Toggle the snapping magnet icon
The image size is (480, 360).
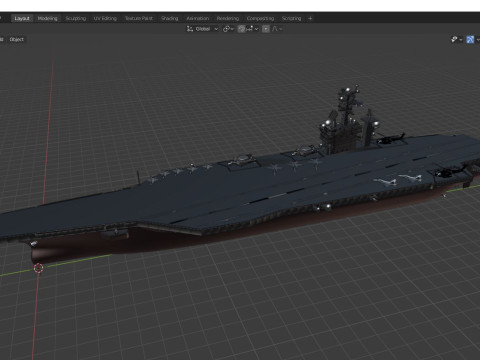click(241, 29)
